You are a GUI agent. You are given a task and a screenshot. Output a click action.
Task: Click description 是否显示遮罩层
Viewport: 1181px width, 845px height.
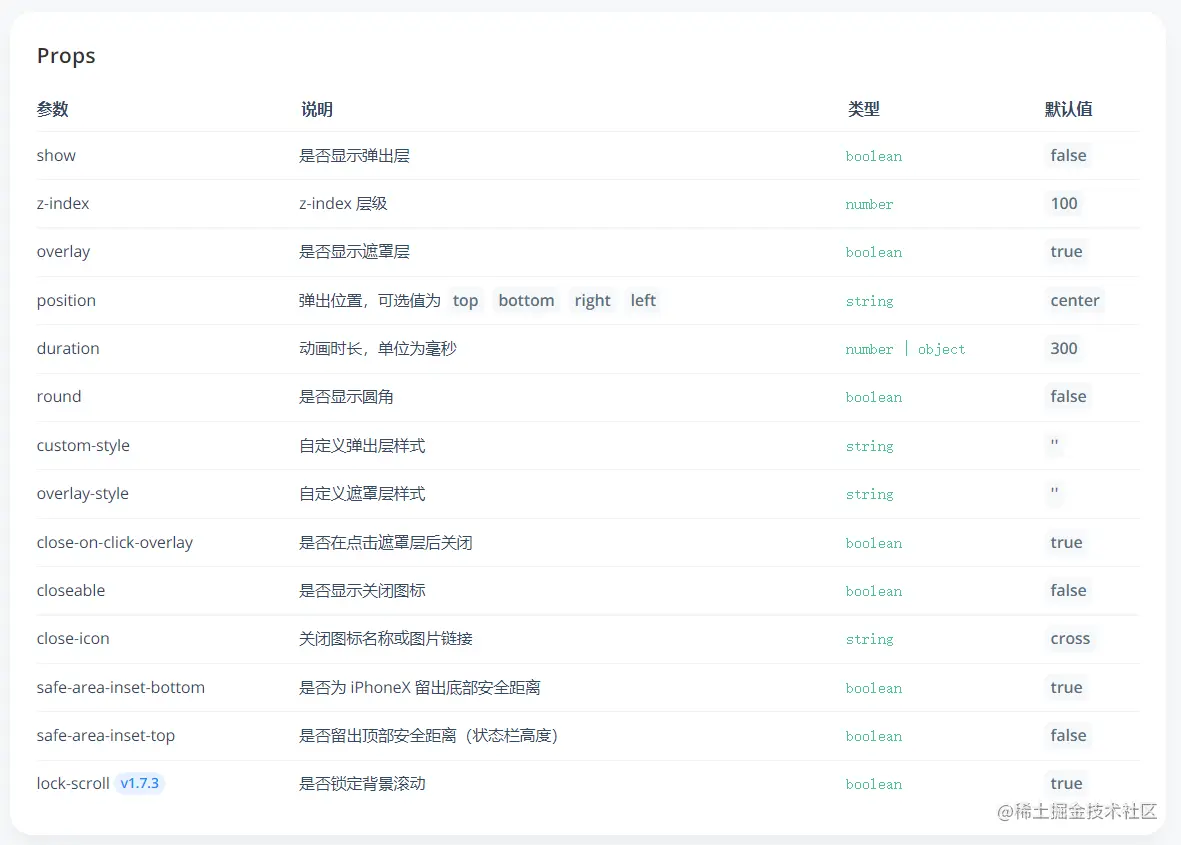point(354,252)
